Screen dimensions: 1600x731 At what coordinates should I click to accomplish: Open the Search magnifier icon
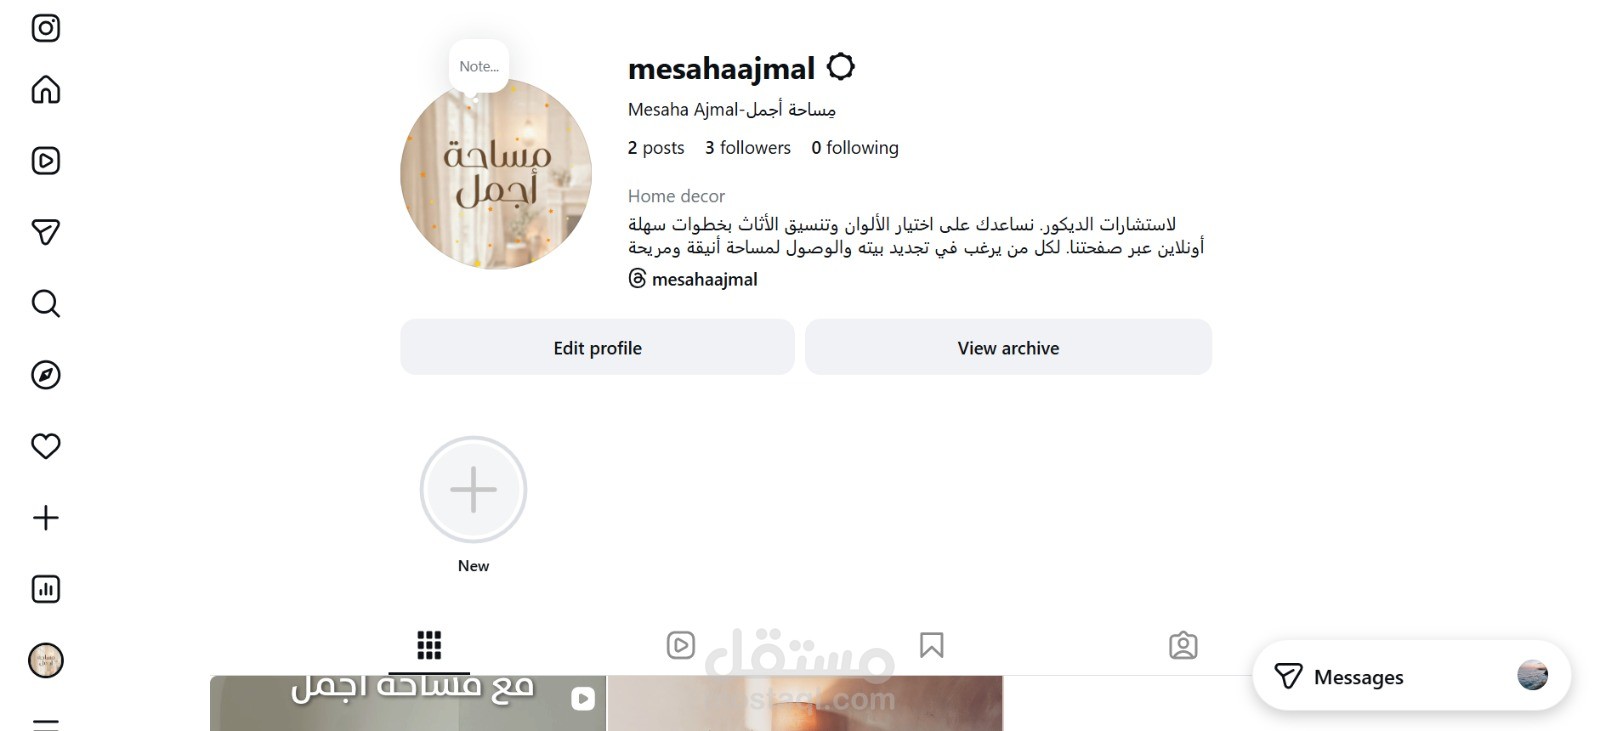[x=46, y=303]
